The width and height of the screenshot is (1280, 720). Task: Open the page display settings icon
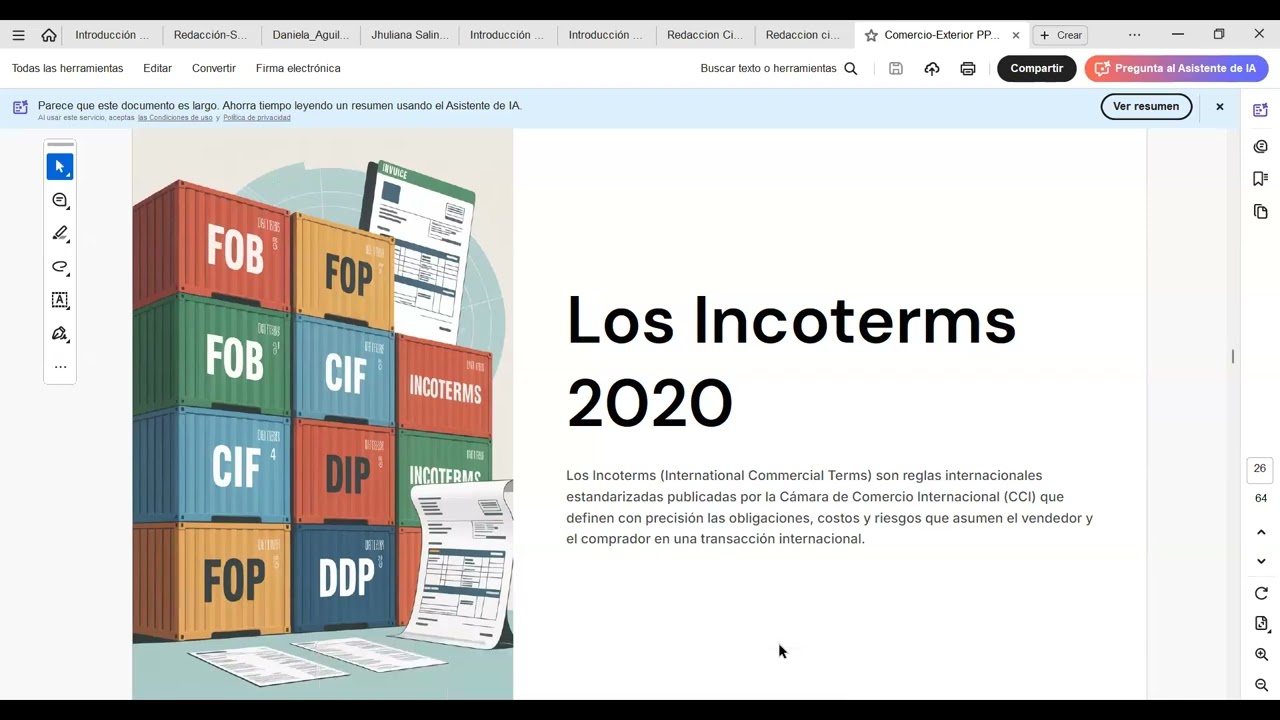[1261, 624]
